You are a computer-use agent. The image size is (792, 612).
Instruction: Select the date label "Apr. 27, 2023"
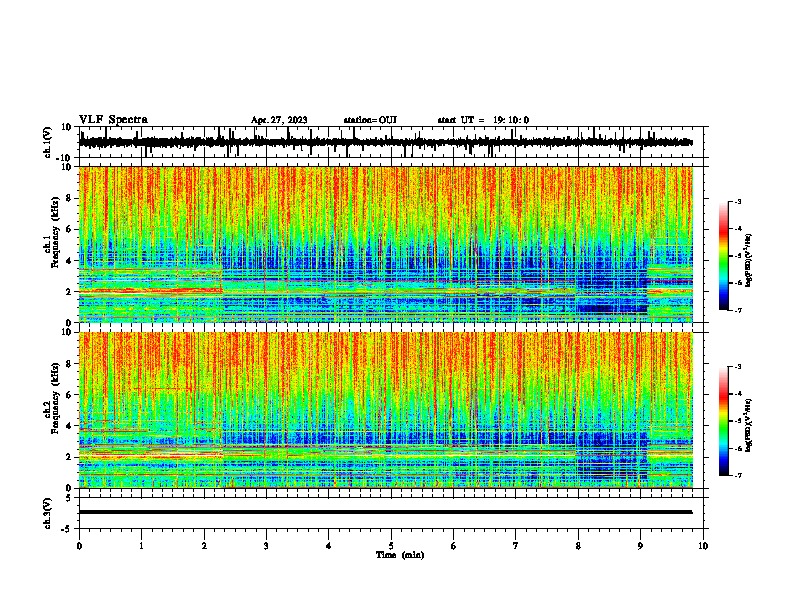(x=279, y=120)
